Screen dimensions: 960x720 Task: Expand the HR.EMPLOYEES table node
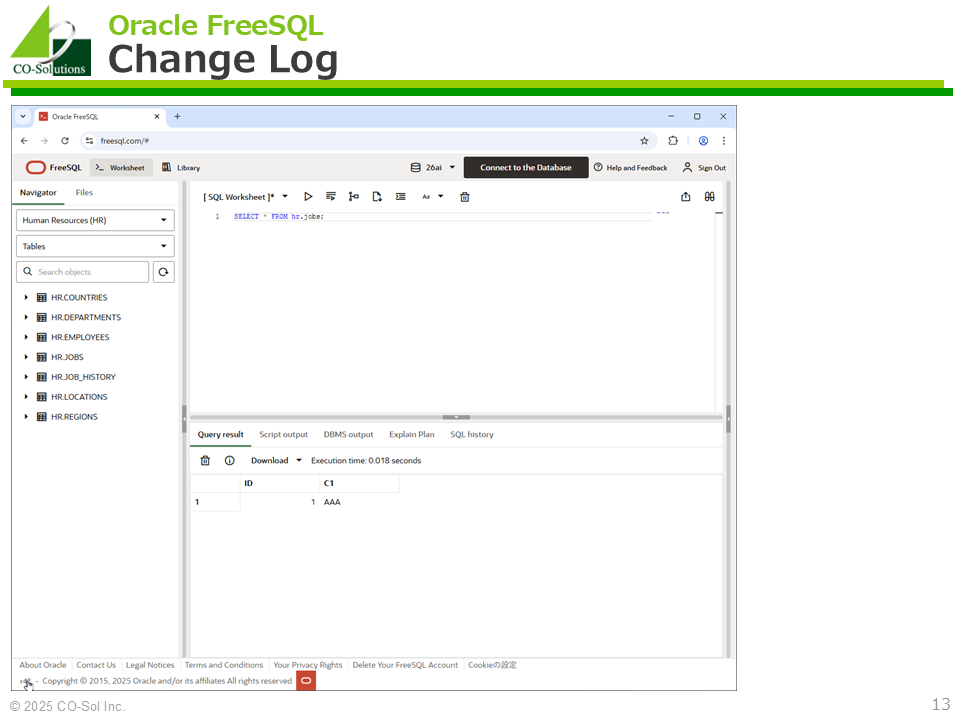tap(27, 337)
